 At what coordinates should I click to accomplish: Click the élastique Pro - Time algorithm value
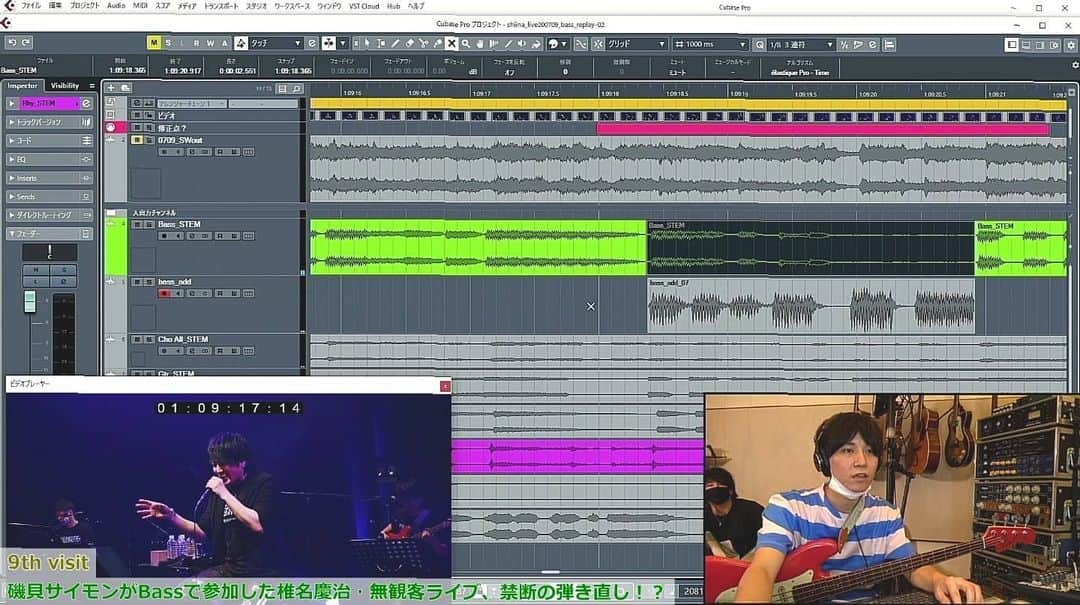click(x=800, y=72)
